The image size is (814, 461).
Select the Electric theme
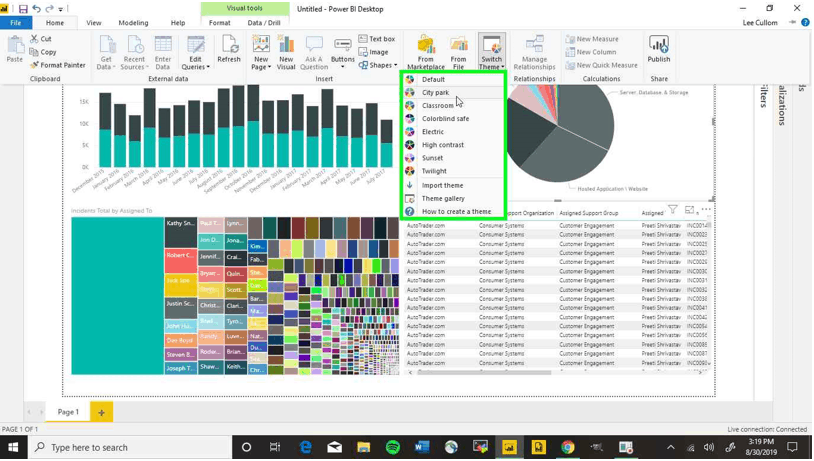pos(453,132)
